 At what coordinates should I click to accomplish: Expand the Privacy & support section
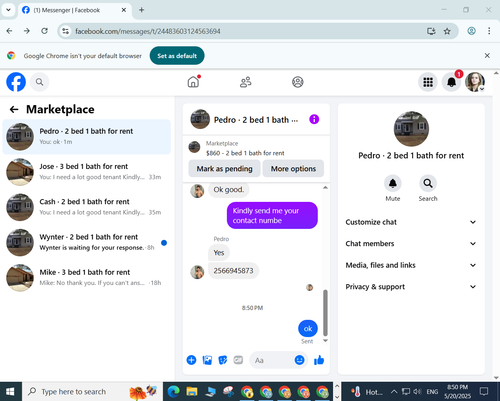point(411,287)
